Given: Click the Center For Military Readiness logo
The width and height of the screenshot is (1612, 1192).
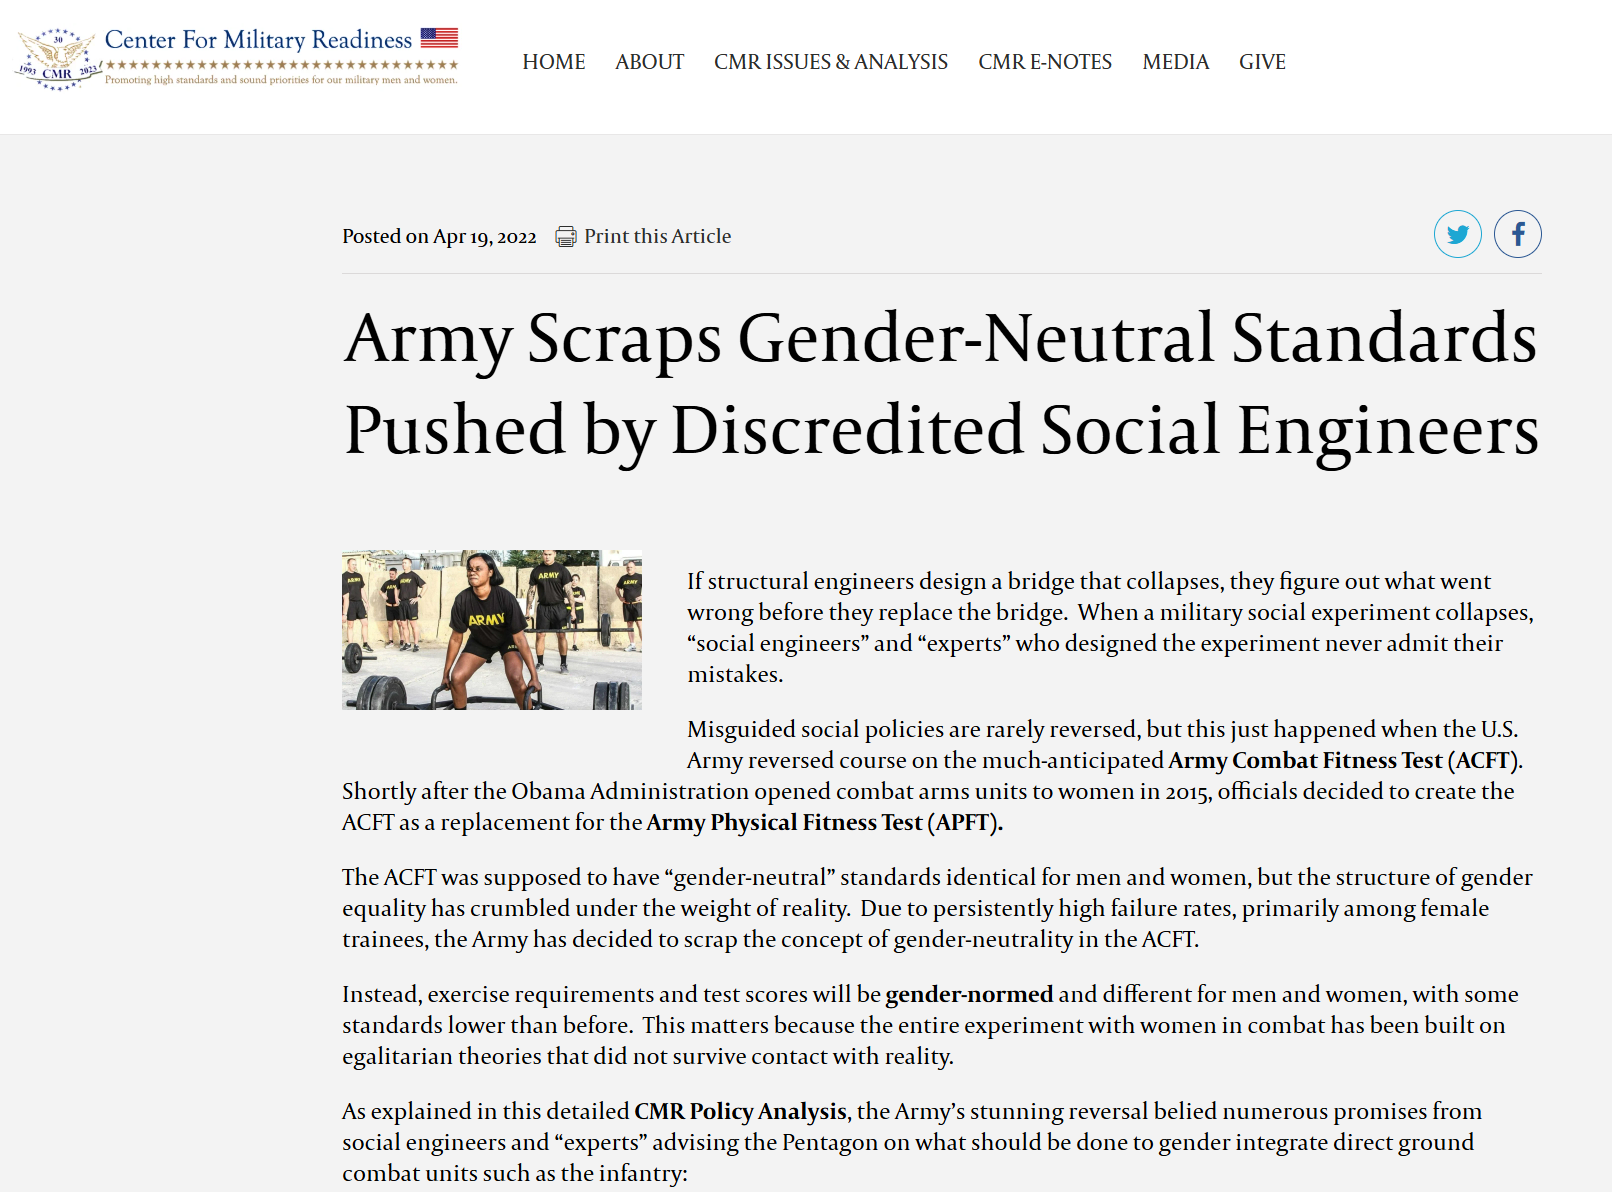Looking at the screenshot, I should click(x=237, y=58).
